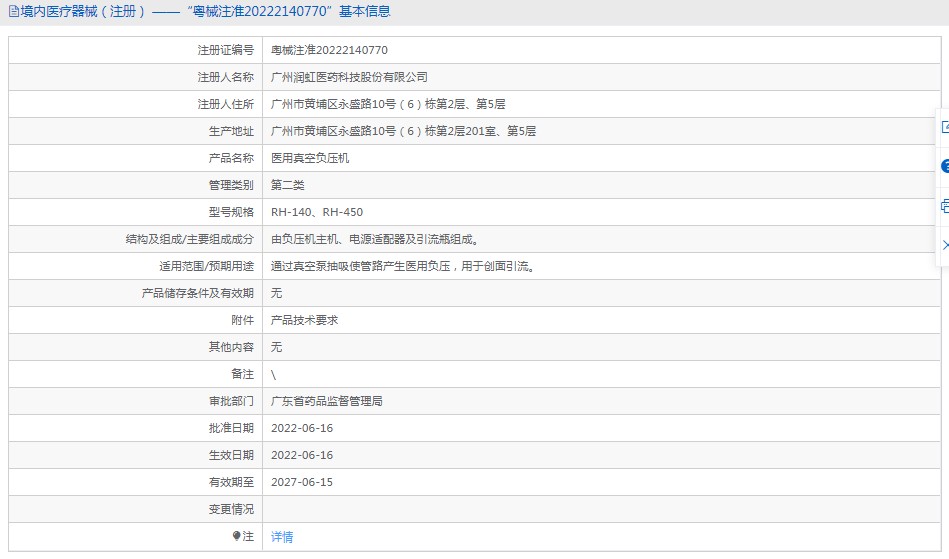This screenshot has height=559, width=949.
Task: Click the backslash value in the 备注 row
Action: [274, 375]
